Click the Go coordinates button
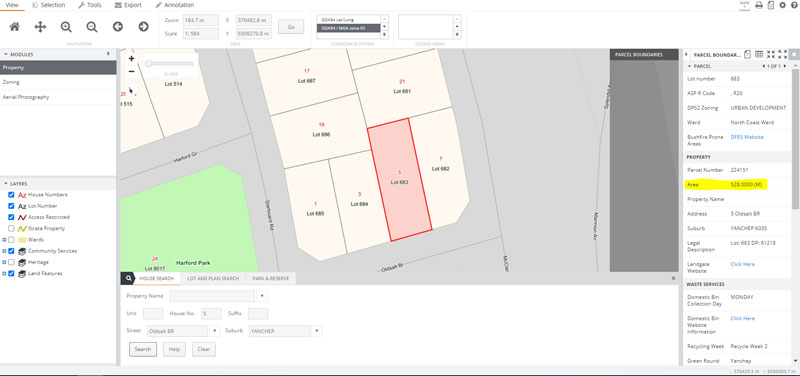Image resolution: width=800 pixels, height=376 pixels. tap(291, 27)
